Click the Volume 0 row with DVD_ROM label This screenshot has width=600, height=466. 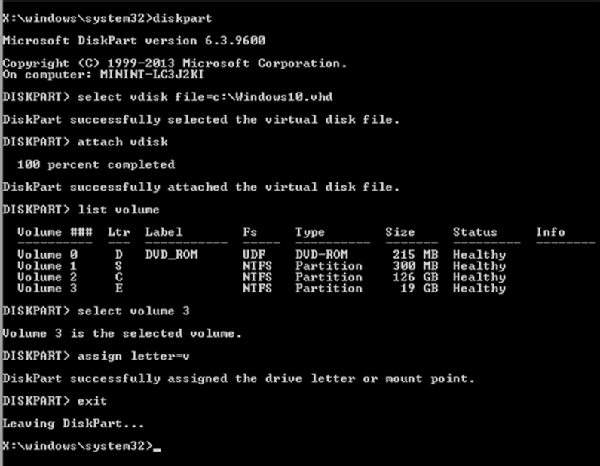coord(261,255)
